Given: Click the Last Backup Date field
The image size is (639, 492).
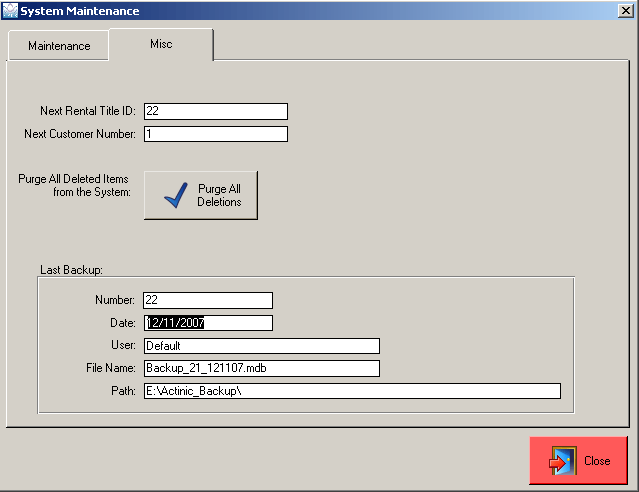Looking at the screenshot, I should [x=207, y=323].
